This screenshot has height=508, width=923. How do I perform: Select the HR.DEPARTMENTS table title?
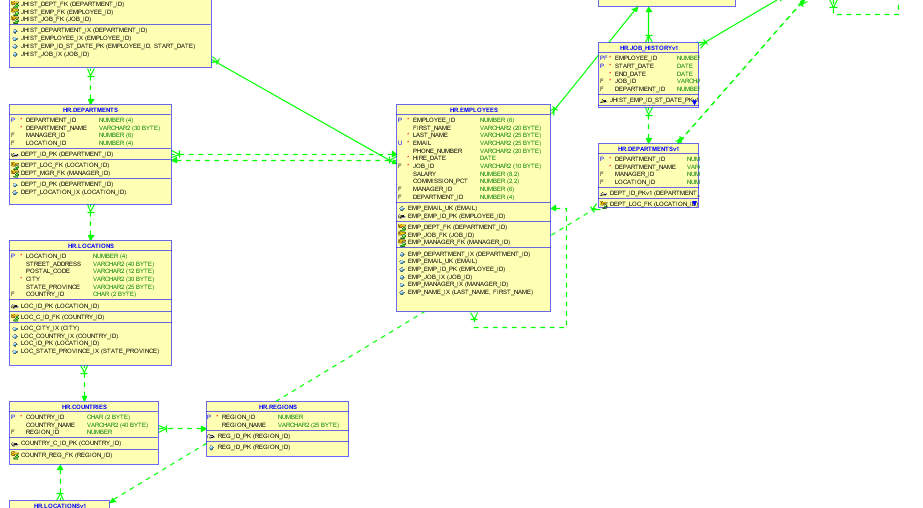point(91,110)
